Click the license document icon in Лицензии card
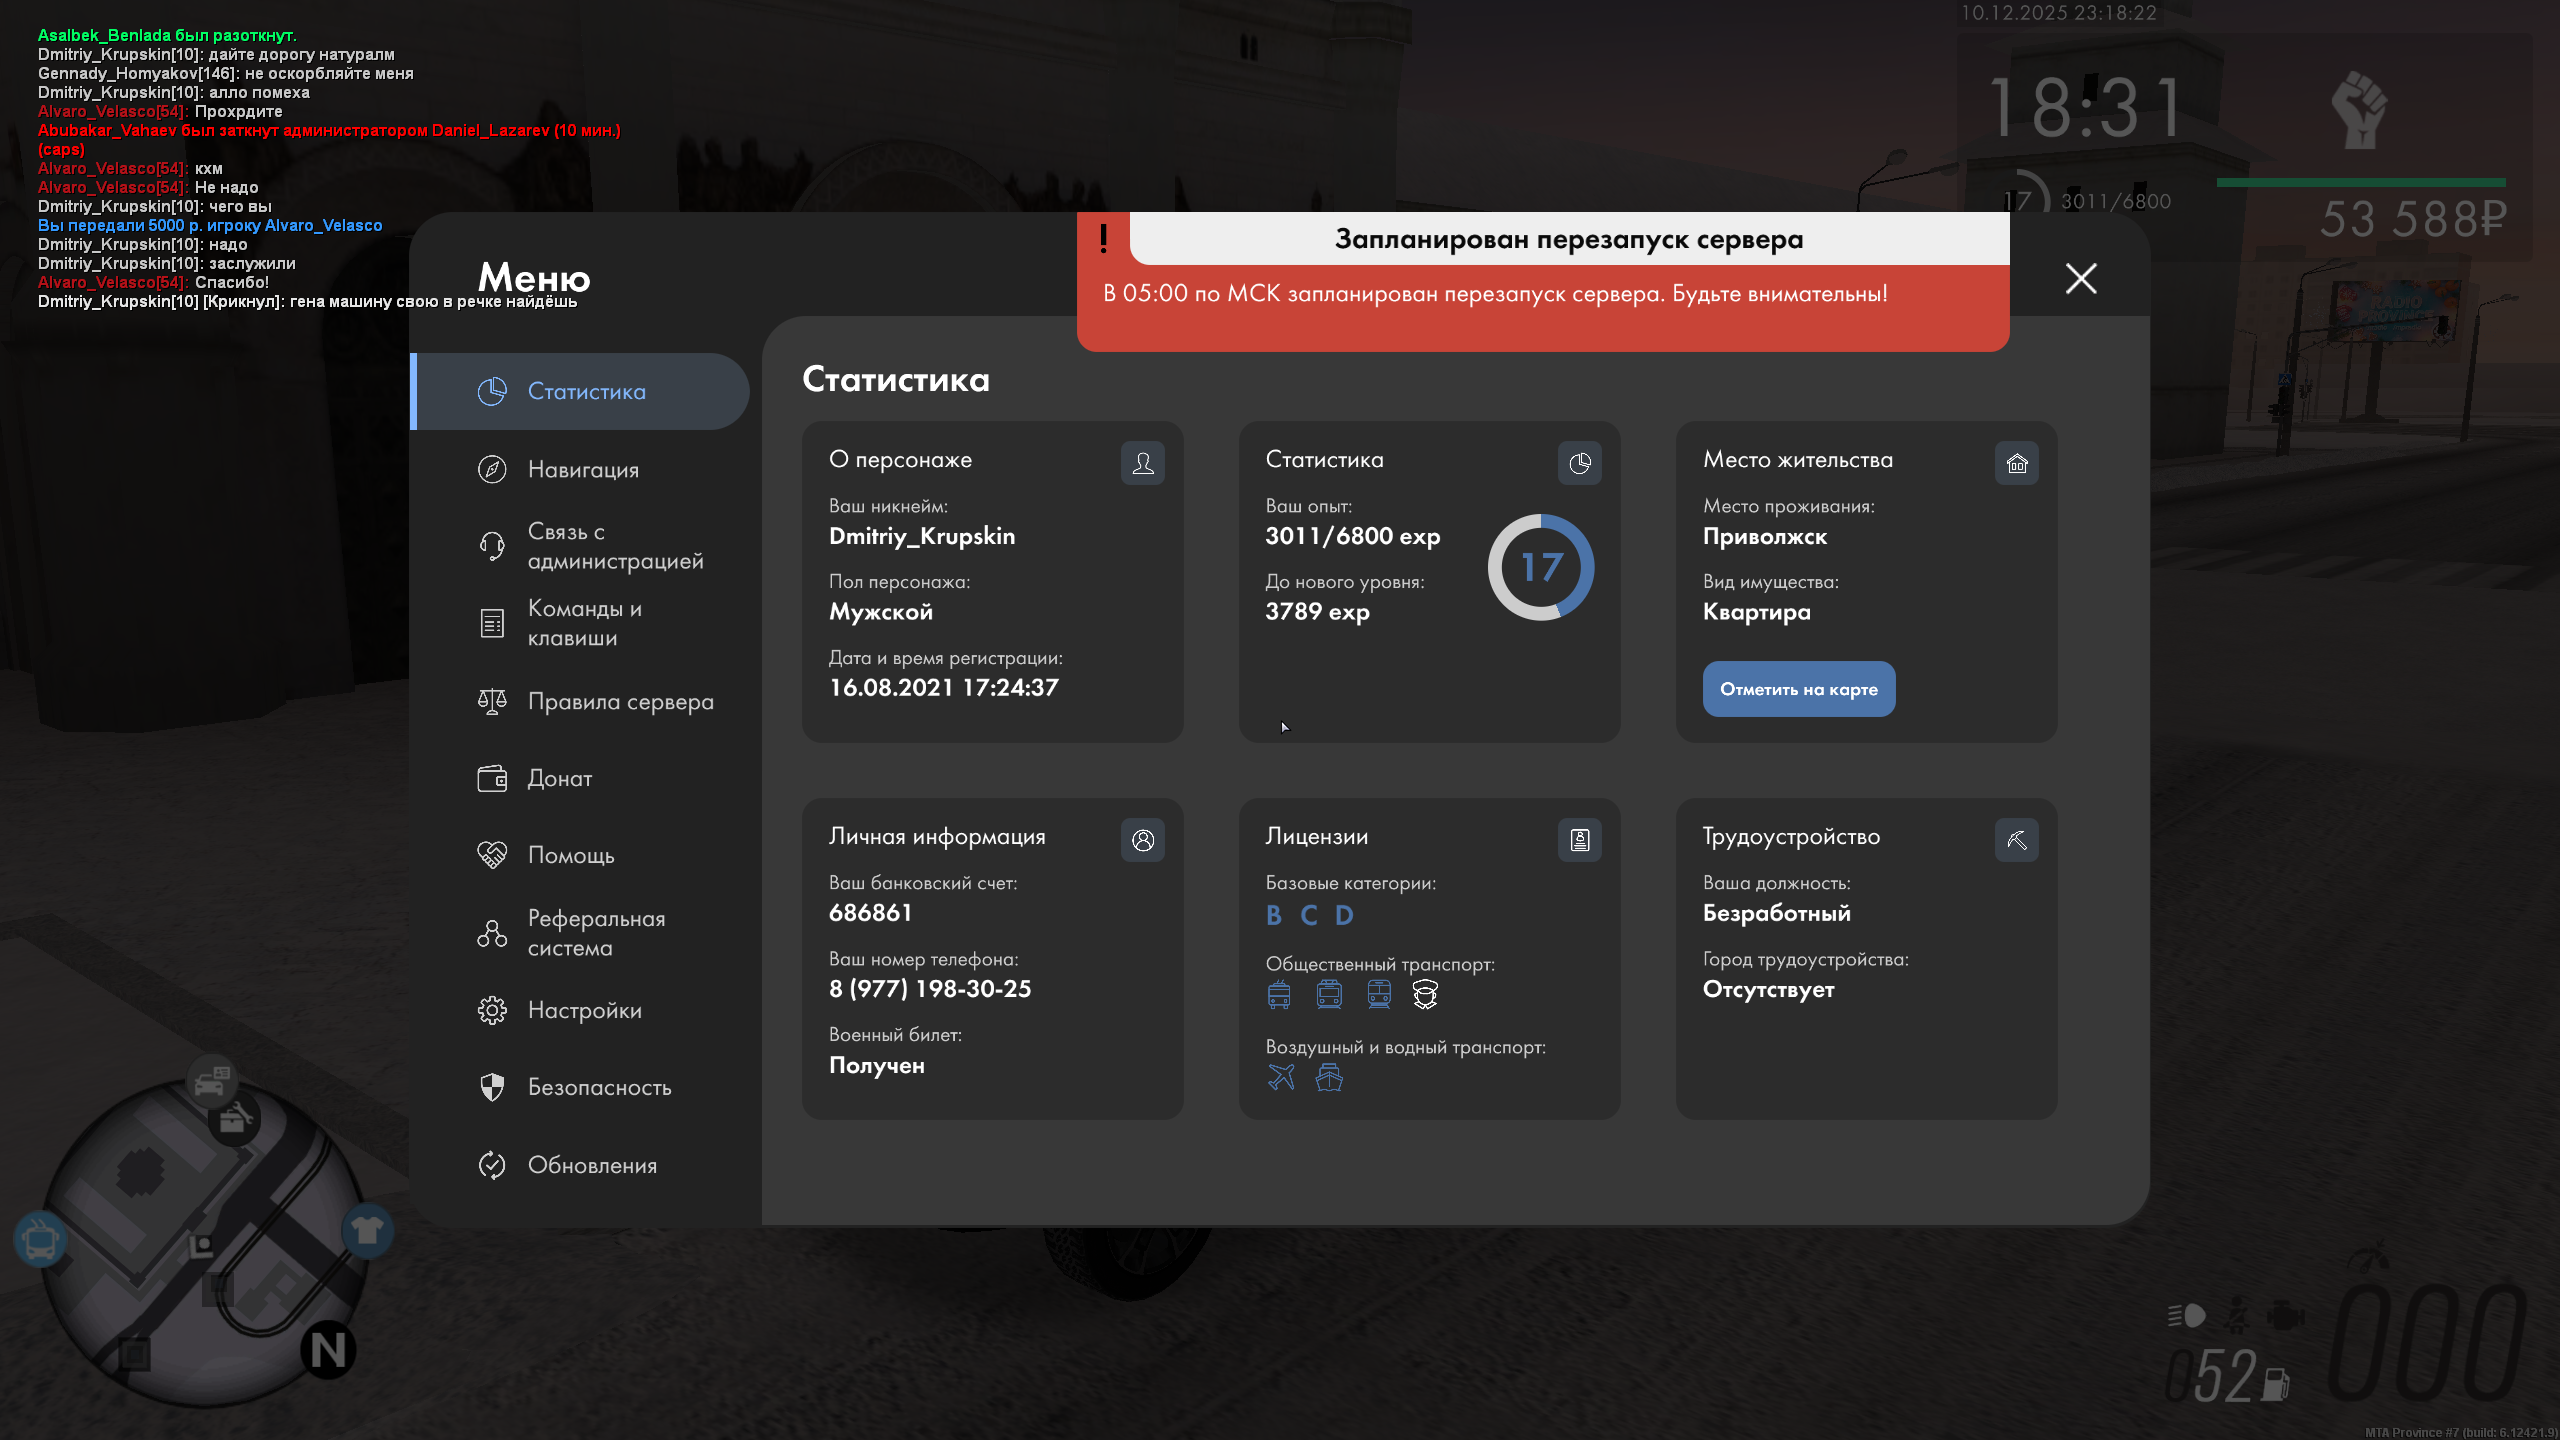 pos(1579,840)
